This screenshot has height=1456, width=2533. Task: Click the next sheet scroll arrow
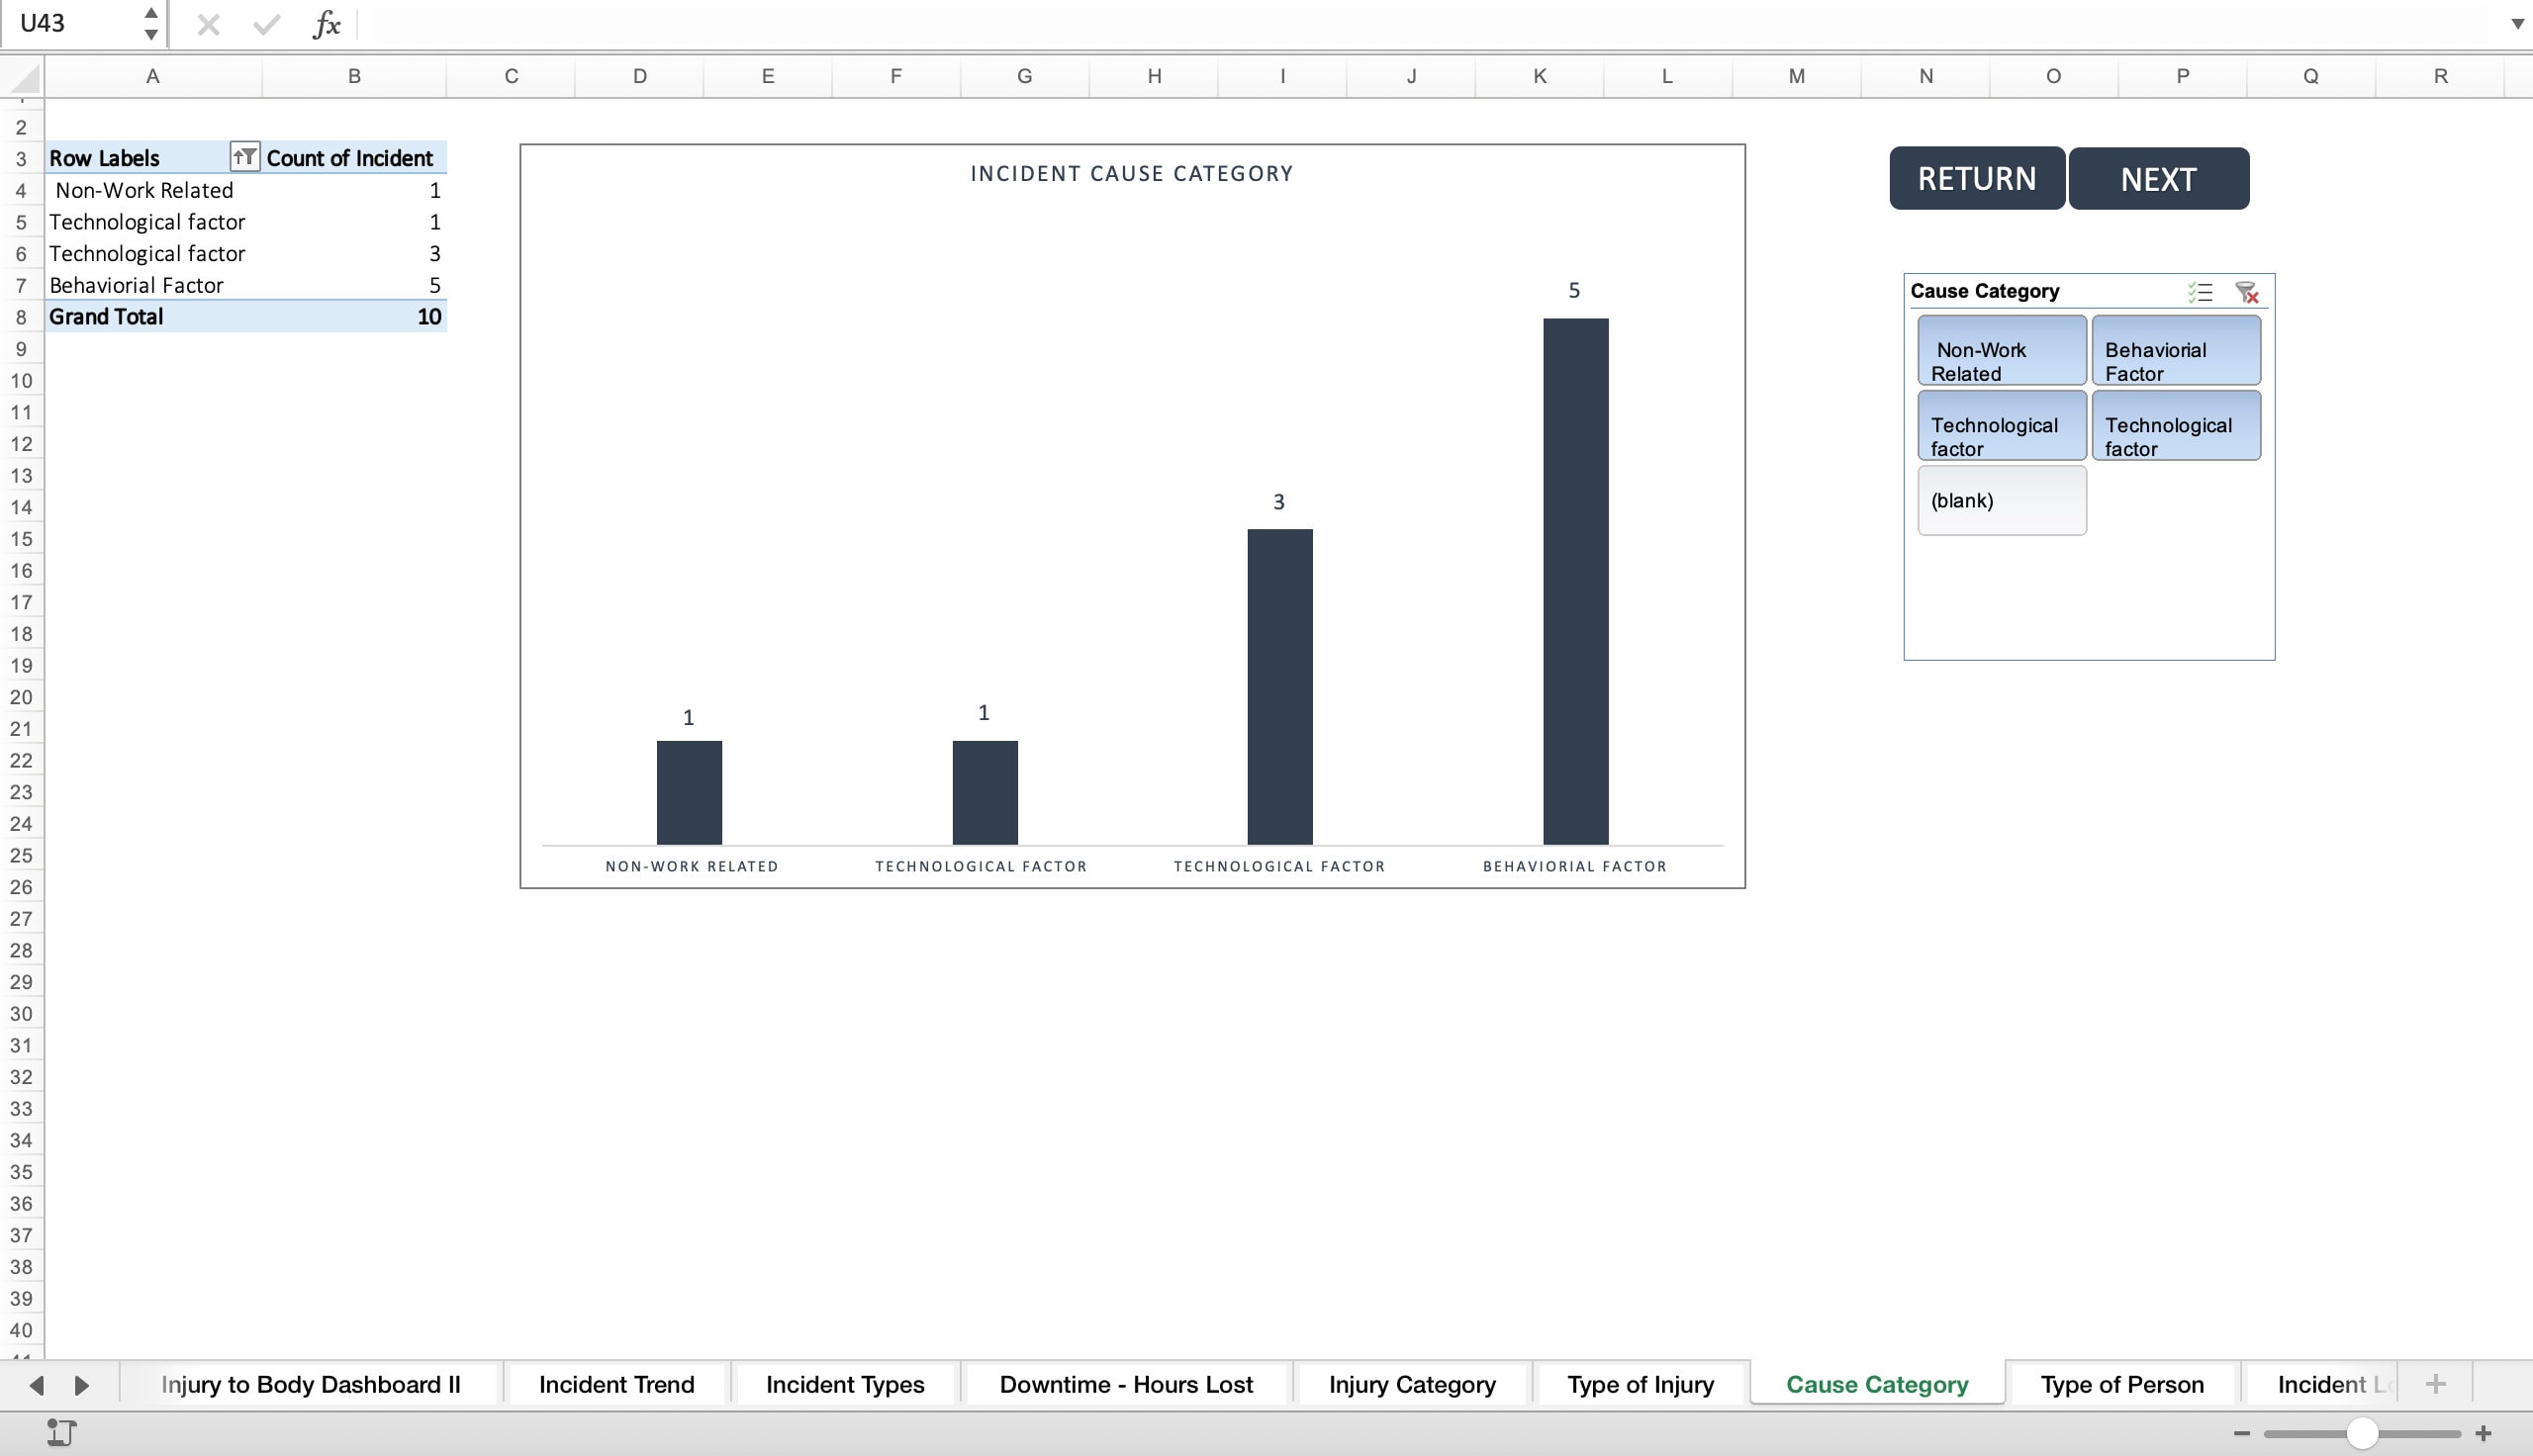[80, 1384]
